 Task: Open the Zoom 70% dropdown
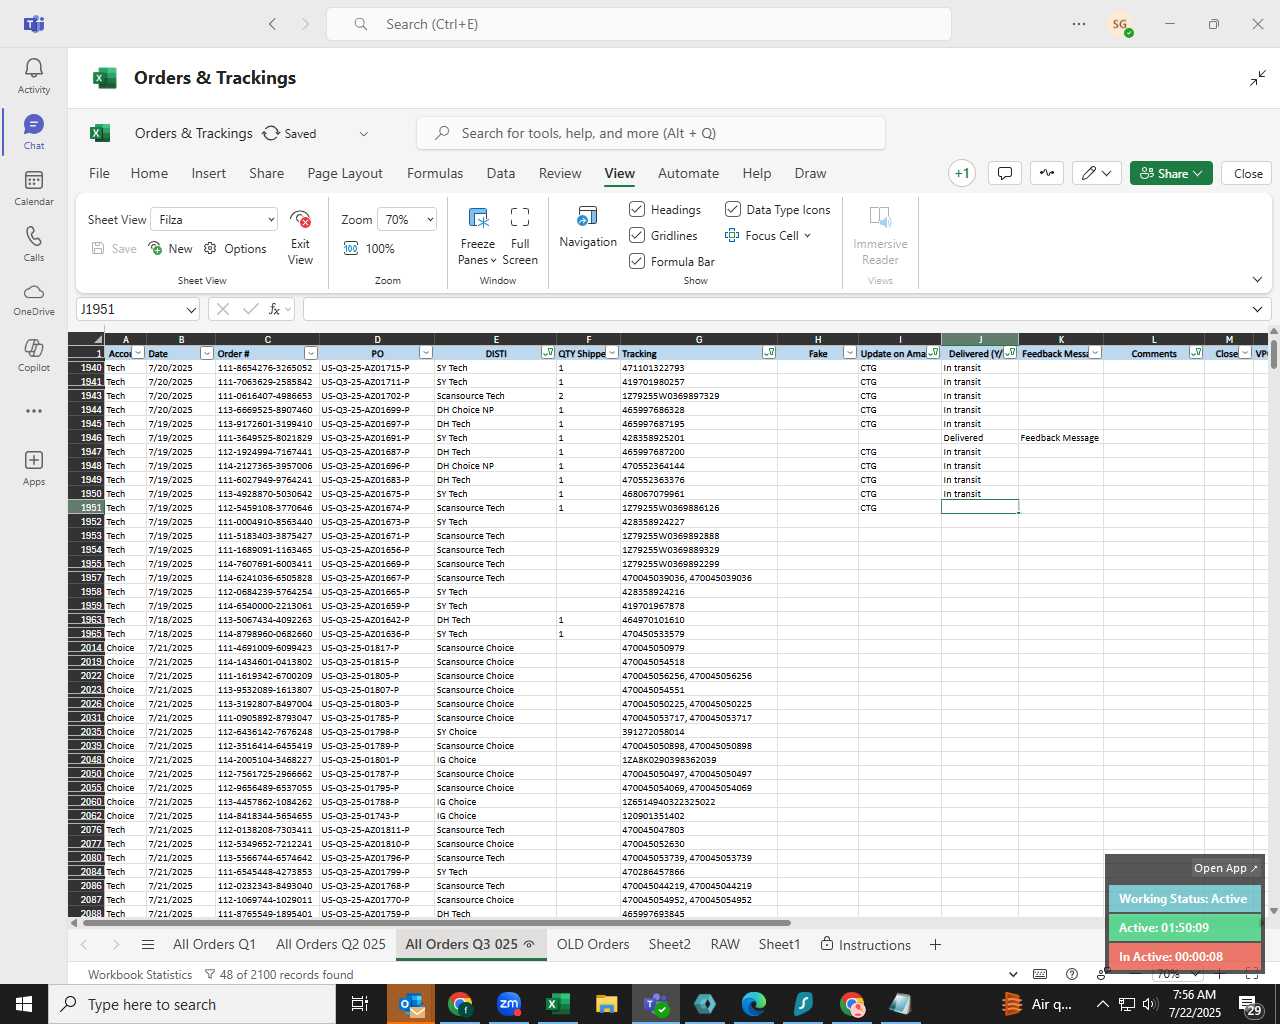pyautogui.click(x=409, y=219)
